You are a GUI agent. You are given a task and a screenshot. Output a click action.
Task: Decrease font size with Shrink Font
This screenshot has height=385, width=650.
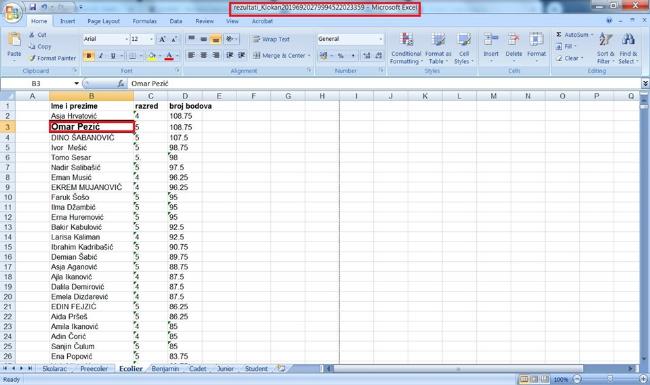point(174,39)
